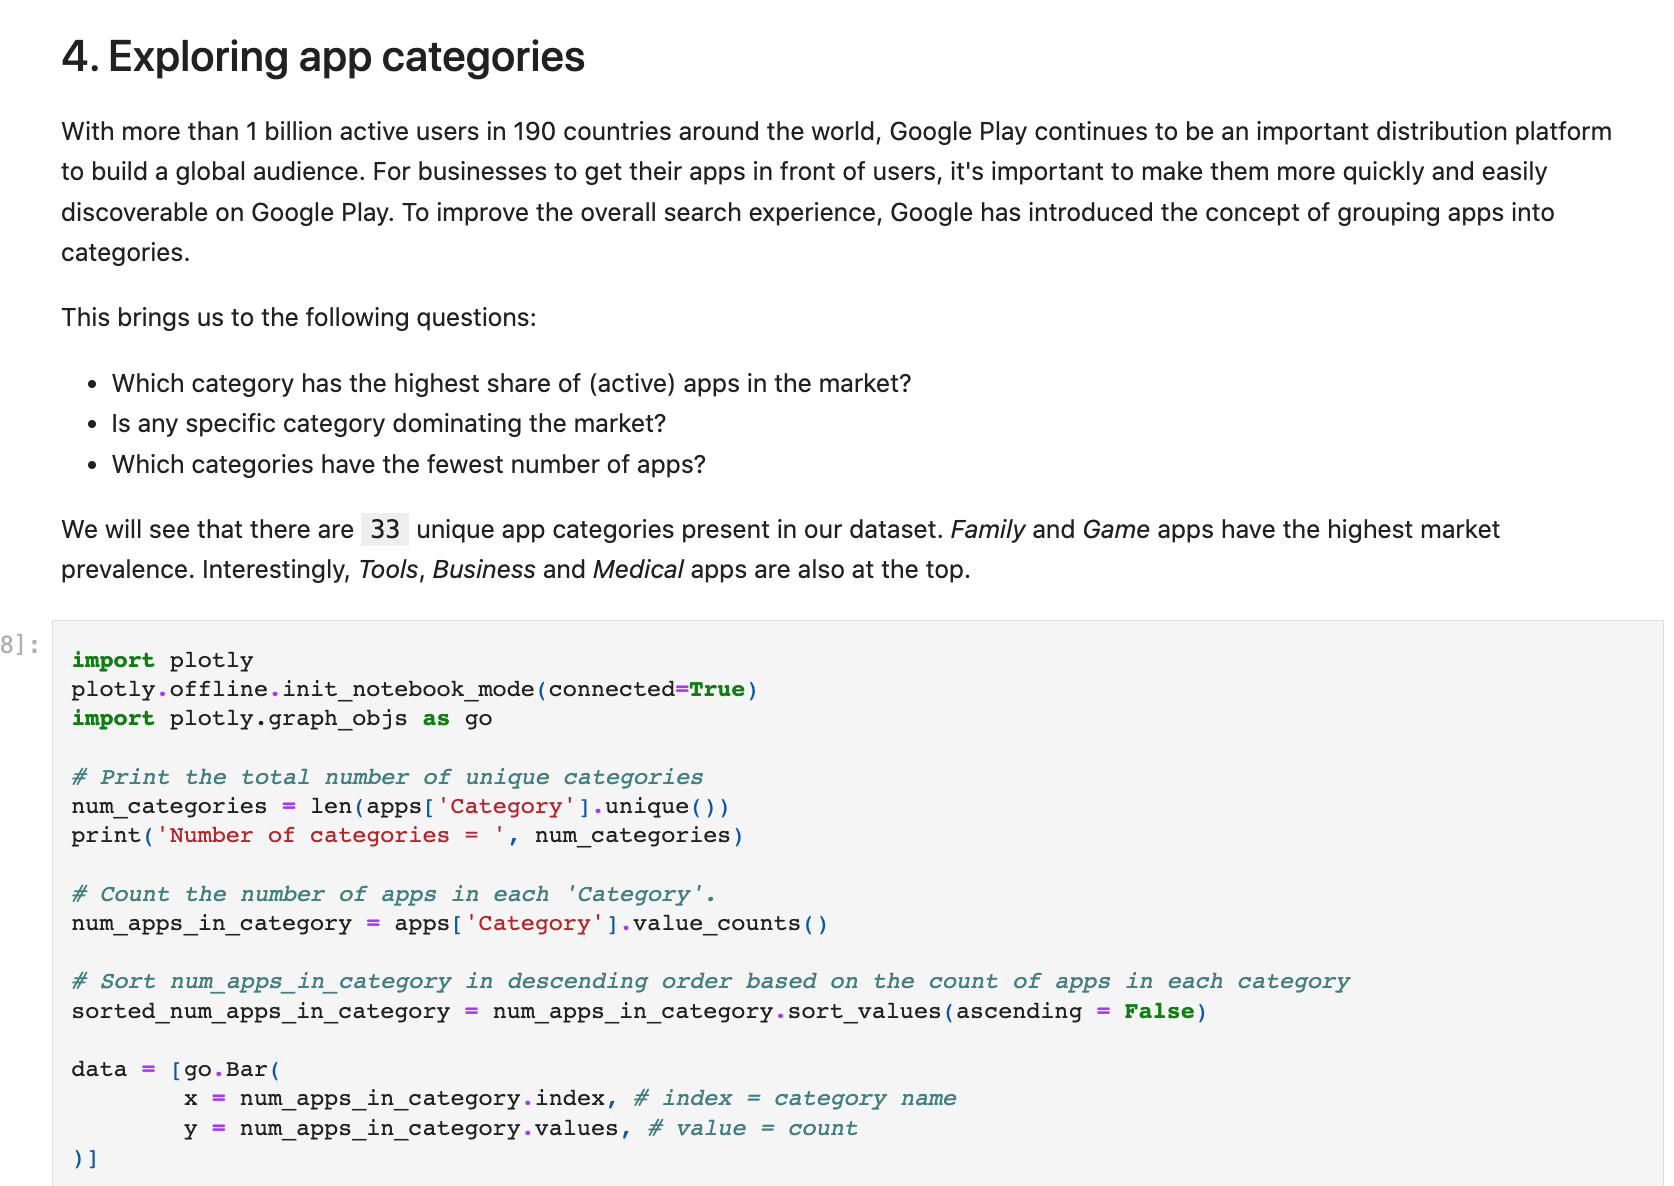
Task: Click the italic word 'Medical' in the paragraph
Action: (638, 570)
